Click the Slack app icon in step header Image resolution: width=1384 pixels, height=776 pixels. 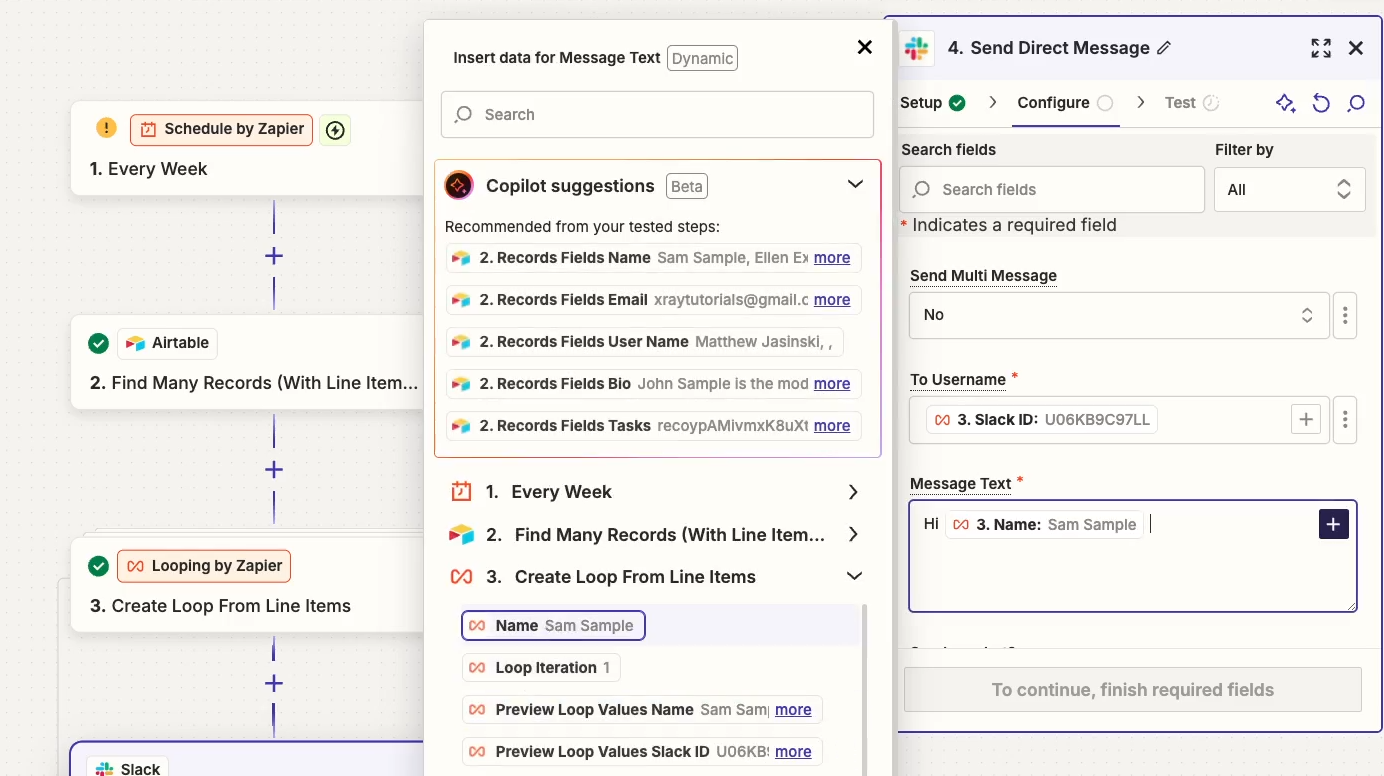(916, 48)
